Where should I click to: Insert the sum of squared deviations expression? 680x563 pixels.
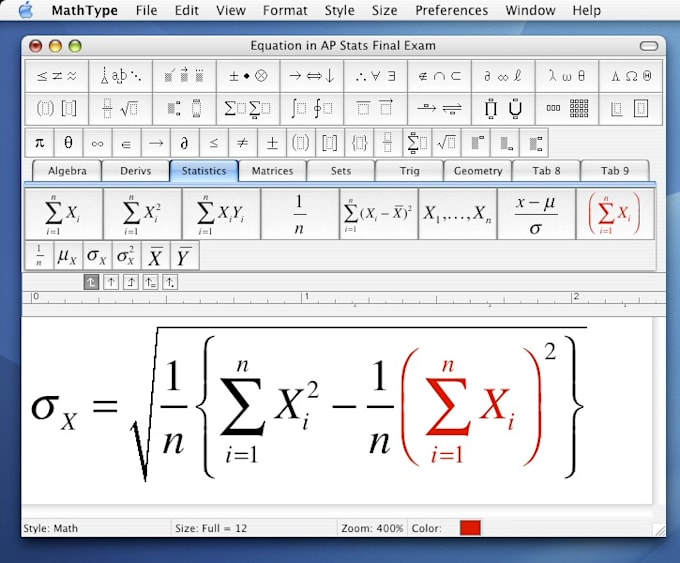[379, 214]
